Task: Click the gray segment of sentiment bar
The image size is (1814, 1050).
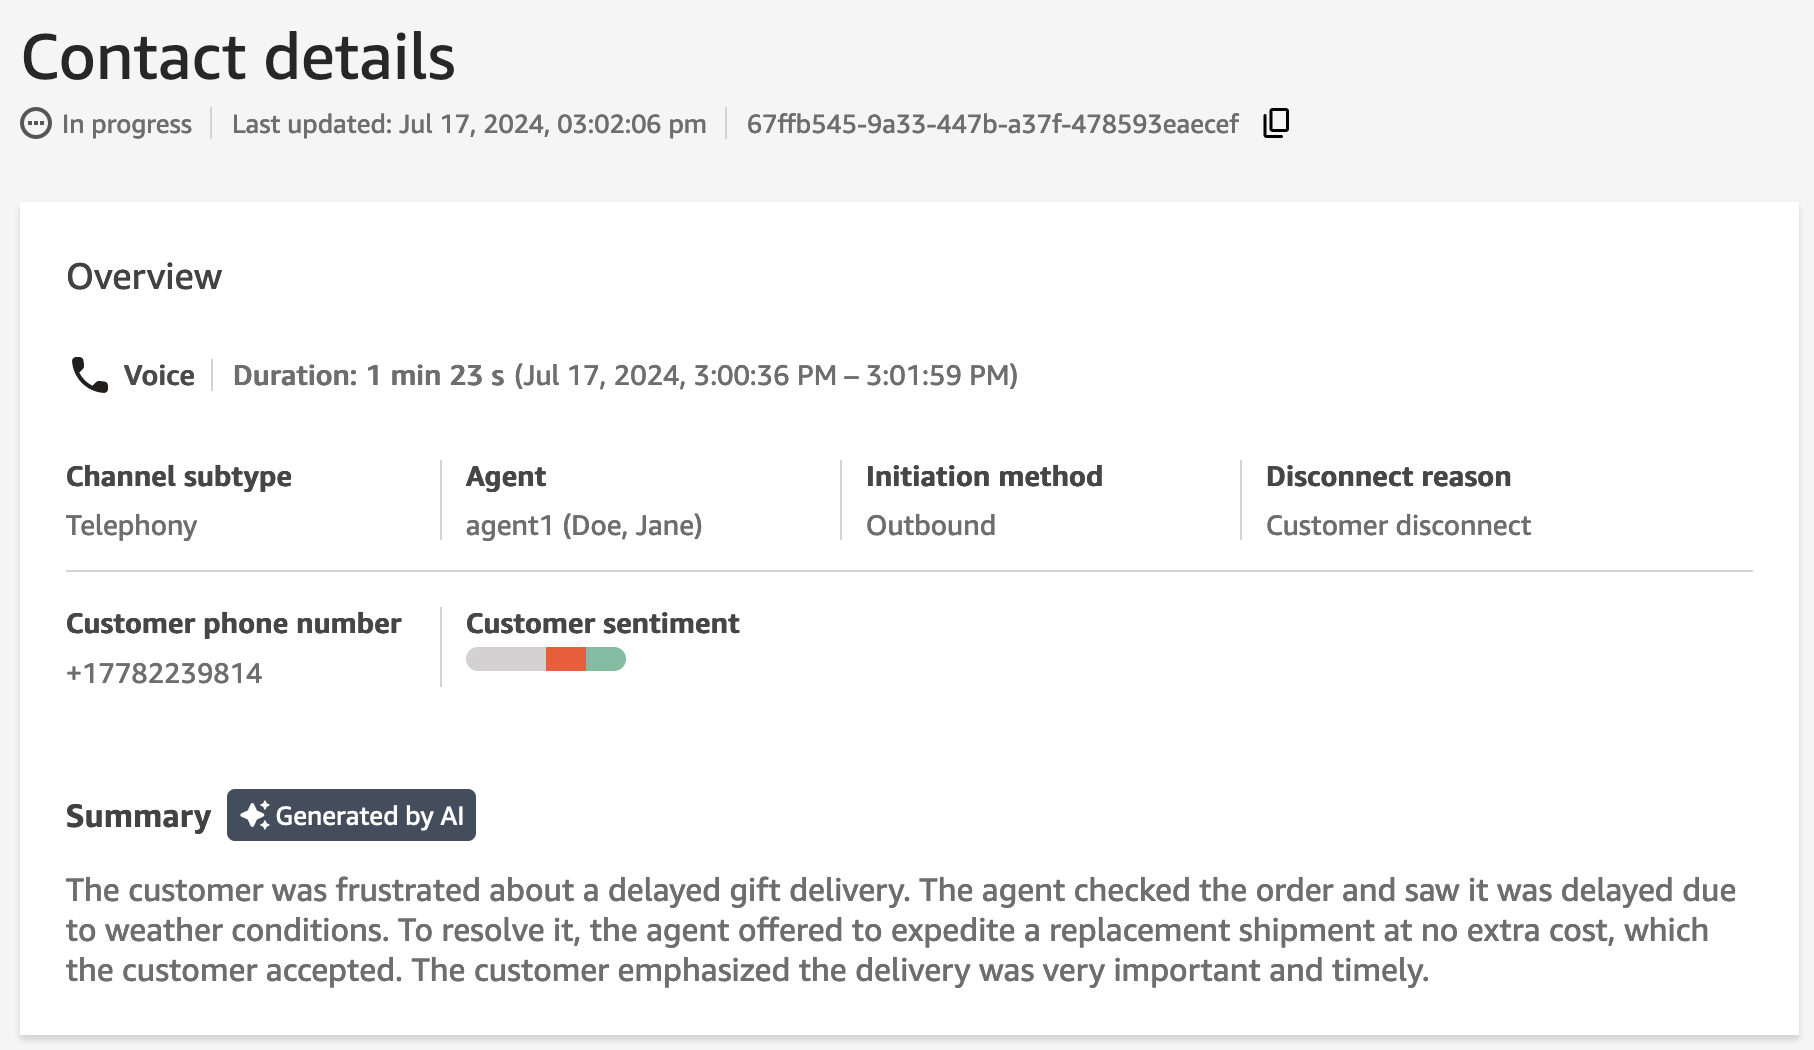Action: click(506, 659)
